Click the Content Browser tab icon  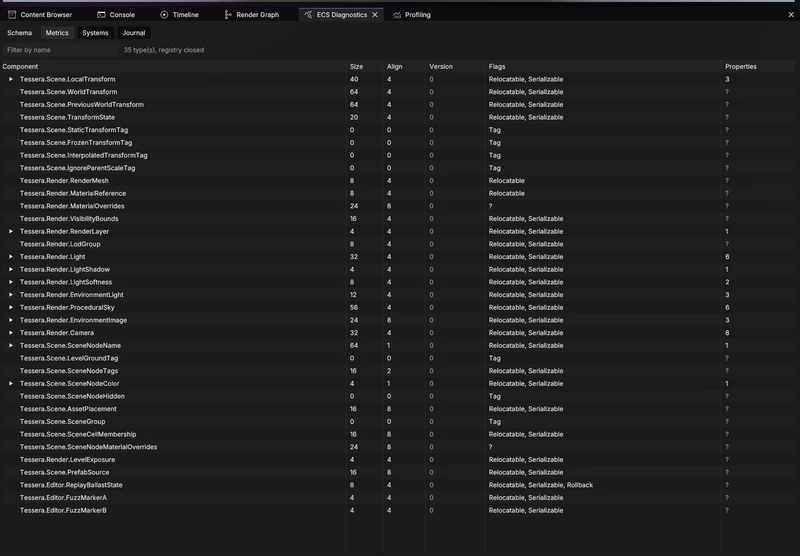(12, 15)
